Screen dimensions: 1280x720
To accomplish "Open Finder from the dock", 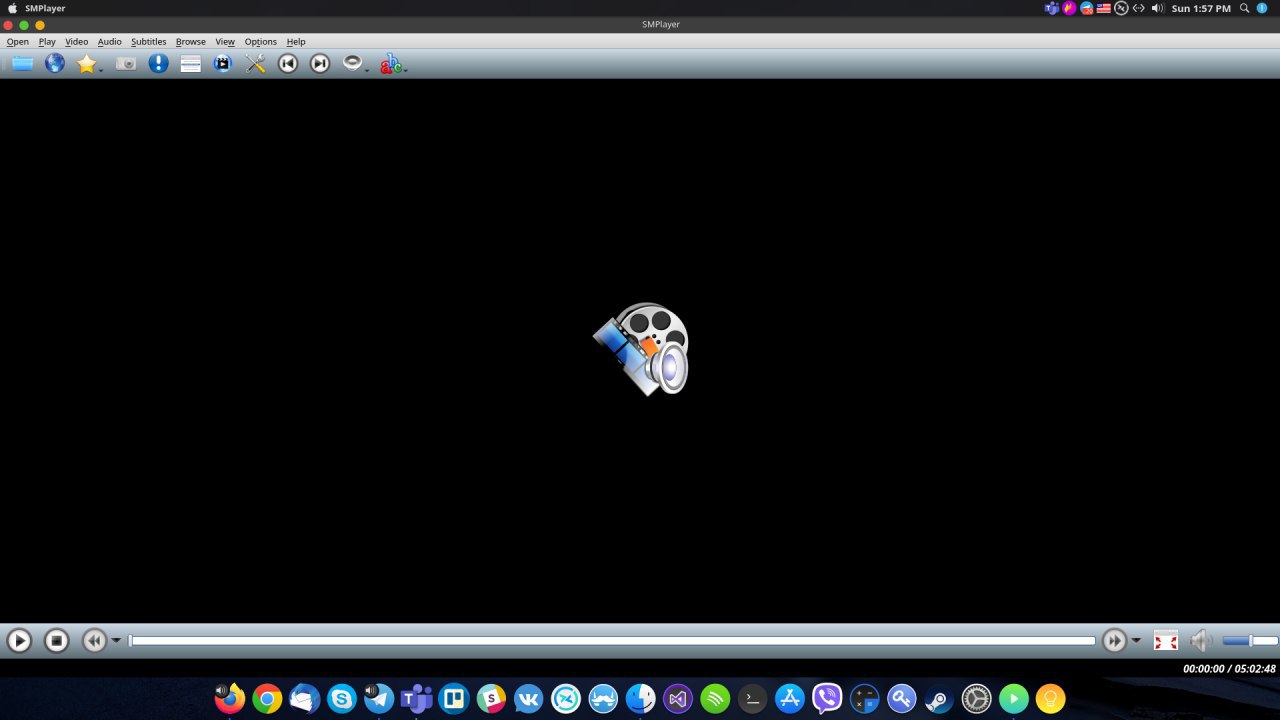I will tap(640, 698).
